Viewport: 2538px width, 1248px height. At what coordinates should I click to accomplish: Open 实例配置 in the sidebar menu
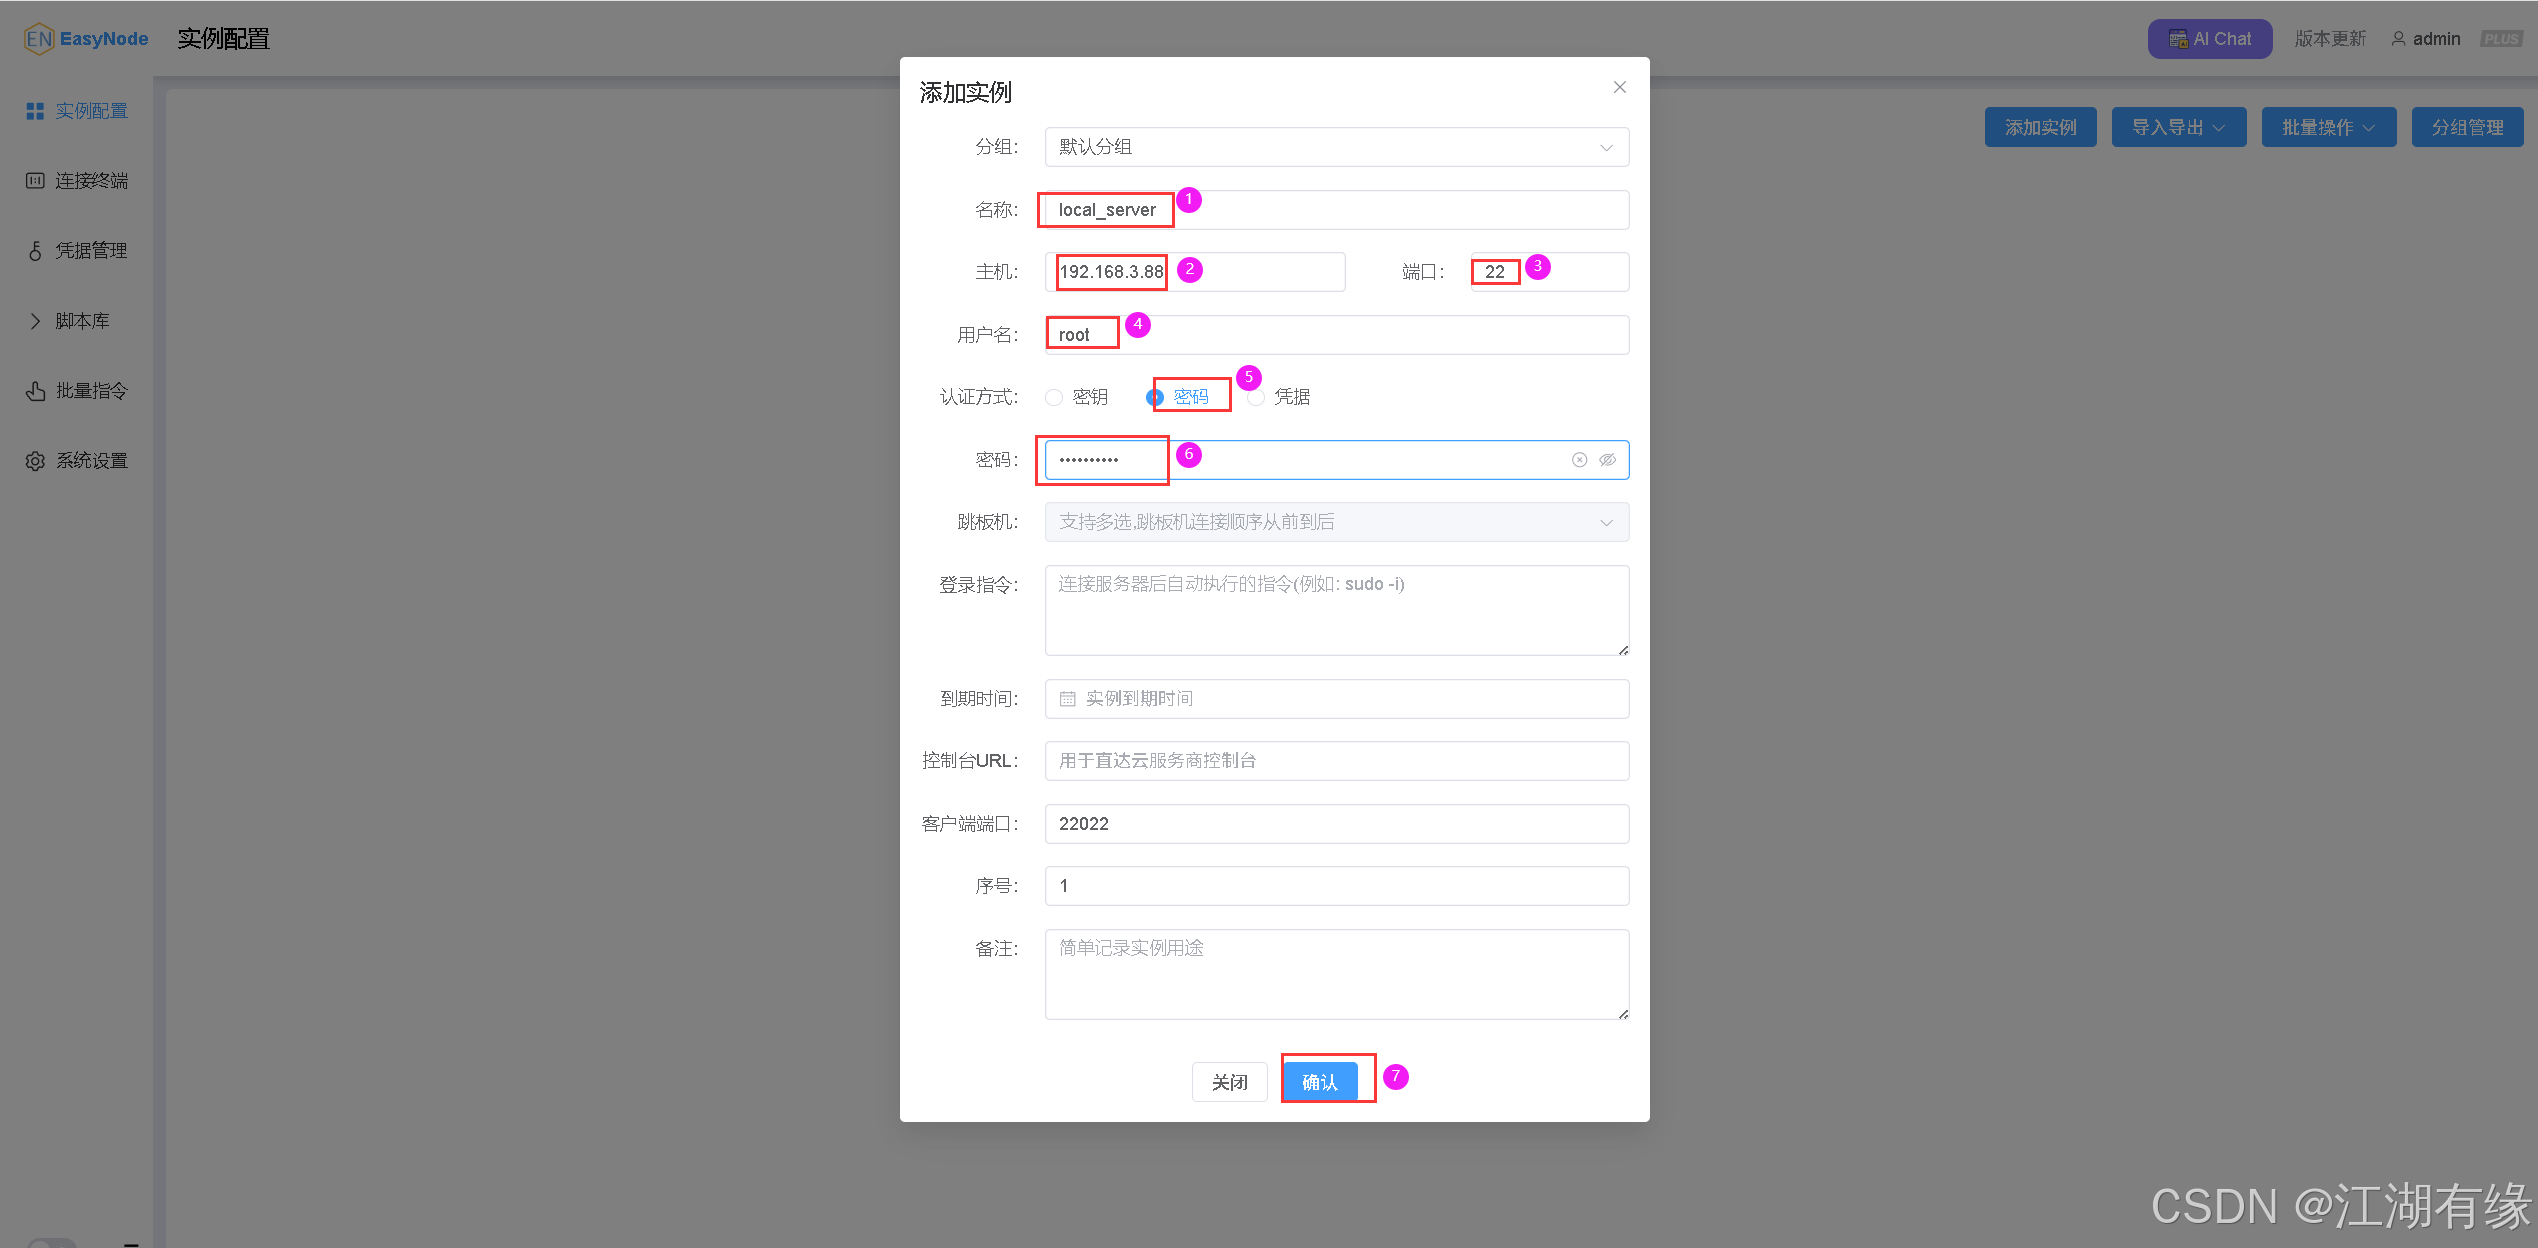[78, 111]
